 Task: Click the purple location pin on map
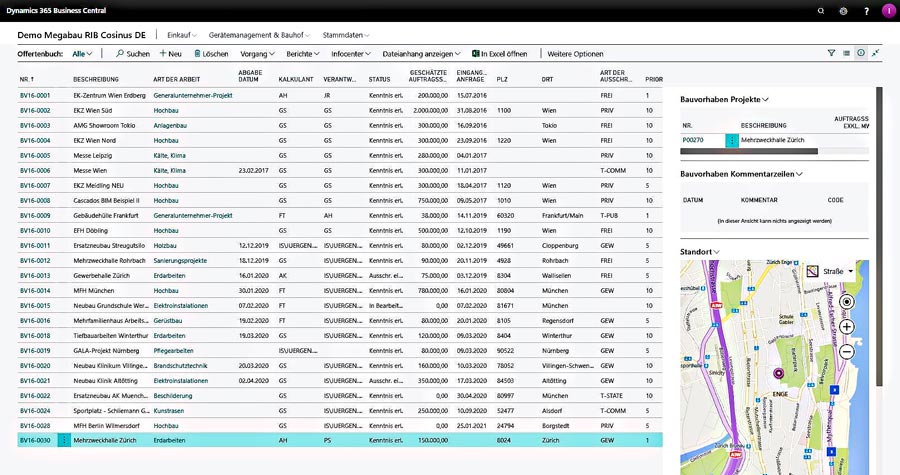pyautogui.click(x=778, y=373)
